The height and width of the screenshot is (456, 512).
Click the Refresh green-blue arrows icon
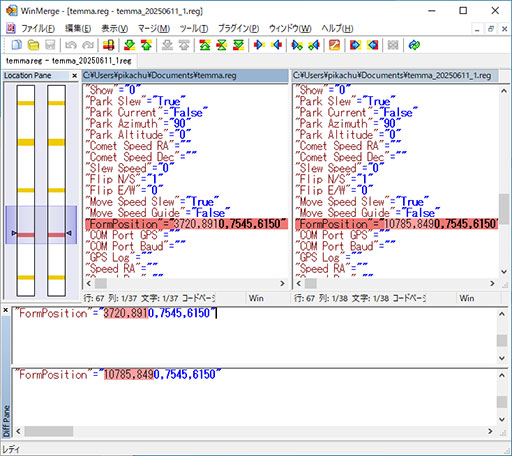tap(414, 45)
